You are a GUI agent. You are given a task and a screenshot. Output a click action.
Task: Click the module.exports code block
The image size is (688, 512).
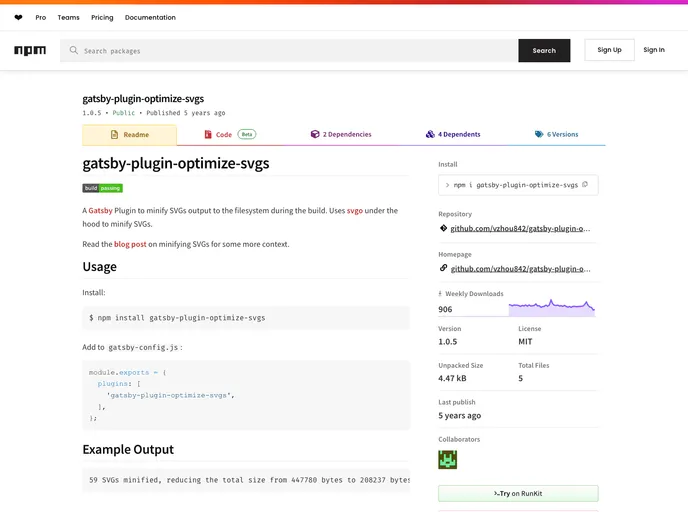pyautogui.click(x=246, y=395)
